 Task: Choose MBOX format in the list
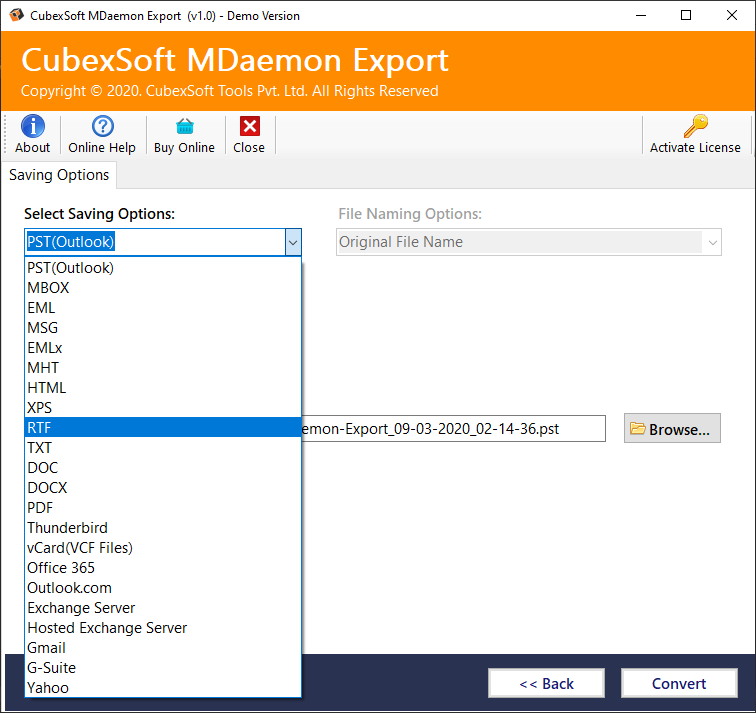(162, 288)
